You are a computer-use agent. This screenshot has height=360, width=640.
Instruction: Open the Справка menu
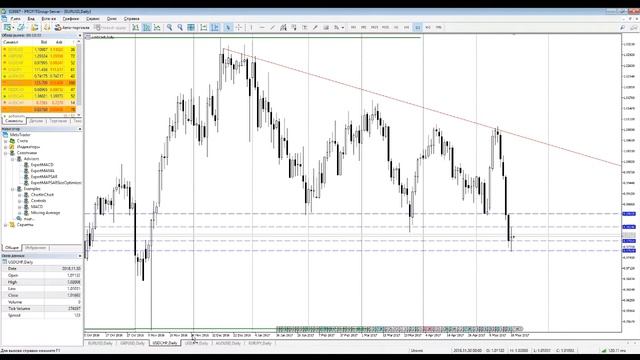131,19
